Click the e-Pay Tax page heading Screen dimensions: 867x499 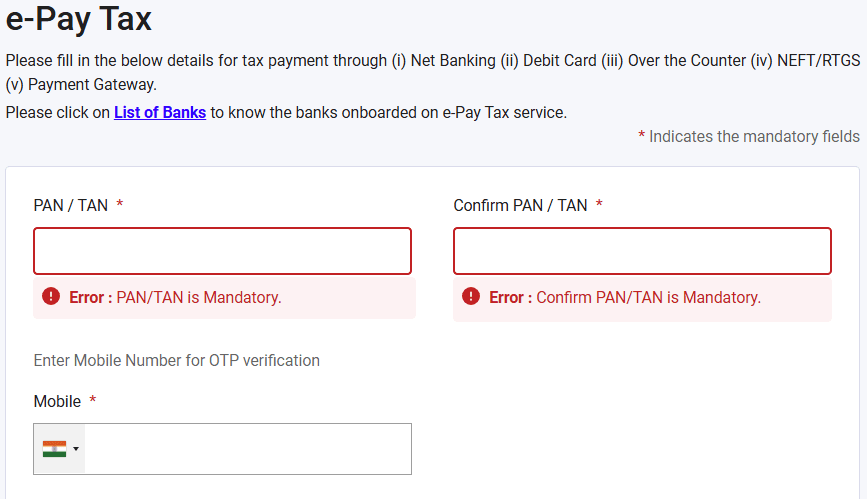79,19
